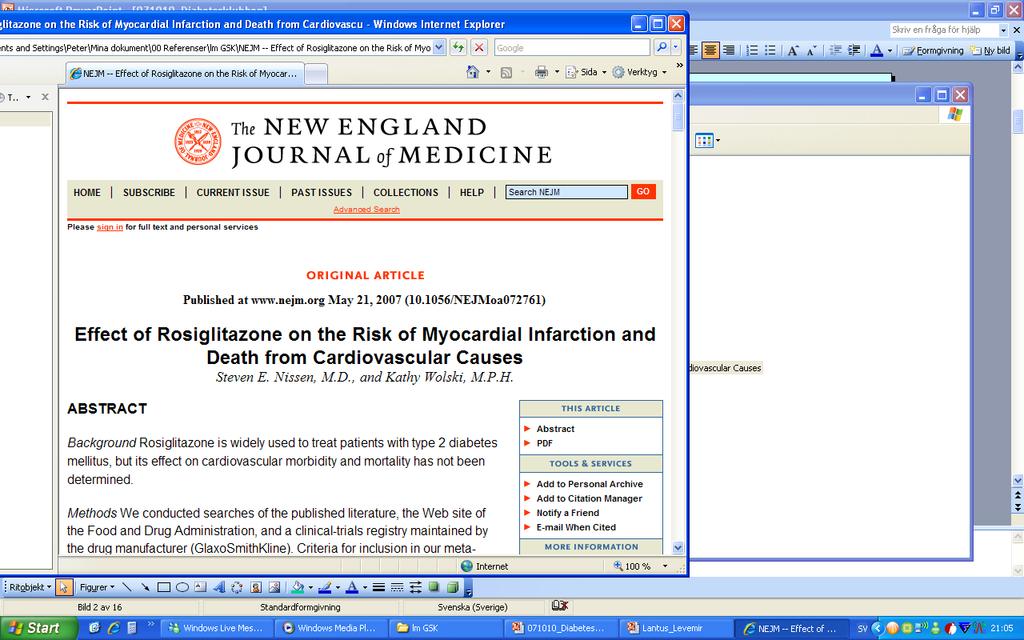Open the Sida page menu in Internet Explorer

click(x=586, y=72)
